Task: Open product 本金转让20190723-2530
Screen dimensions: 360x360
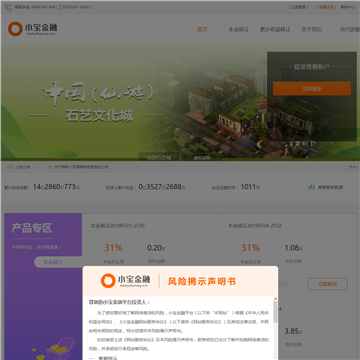Action: (x=118, y=226)
